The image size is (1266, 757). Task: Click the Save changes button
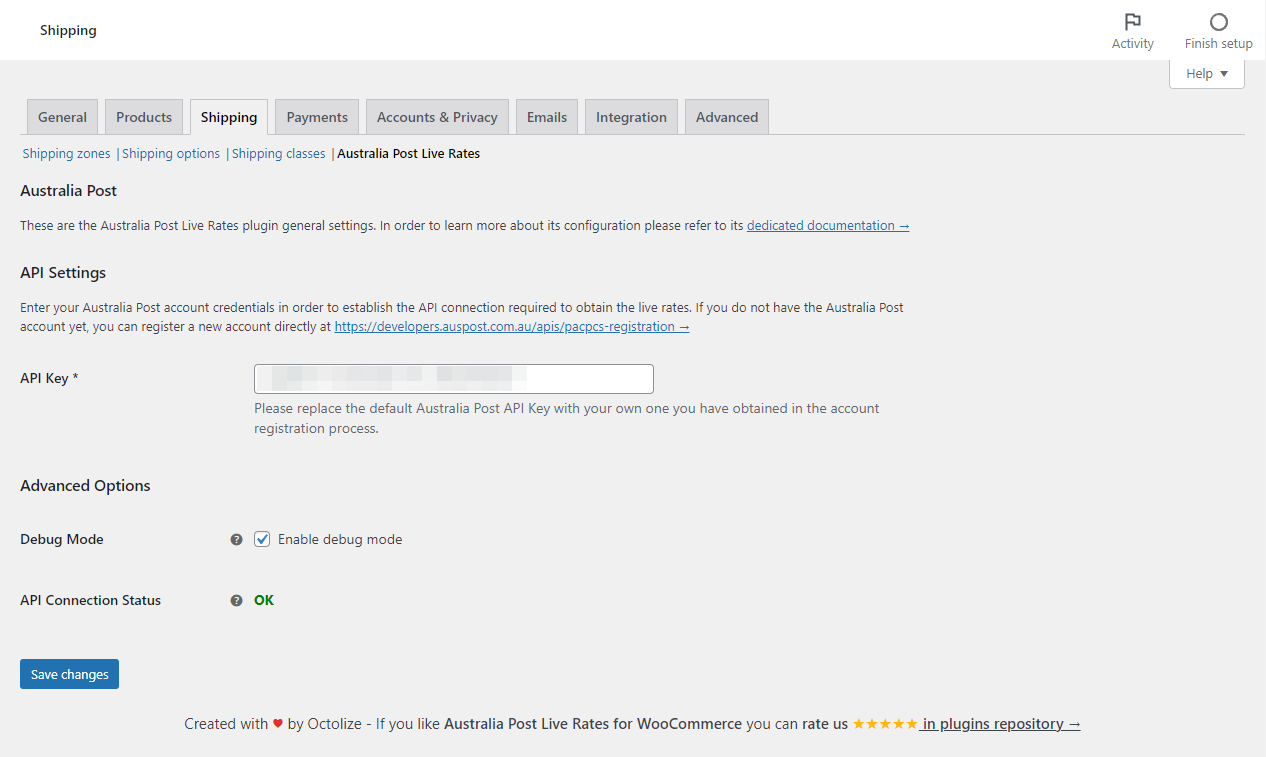pos(69,674)
